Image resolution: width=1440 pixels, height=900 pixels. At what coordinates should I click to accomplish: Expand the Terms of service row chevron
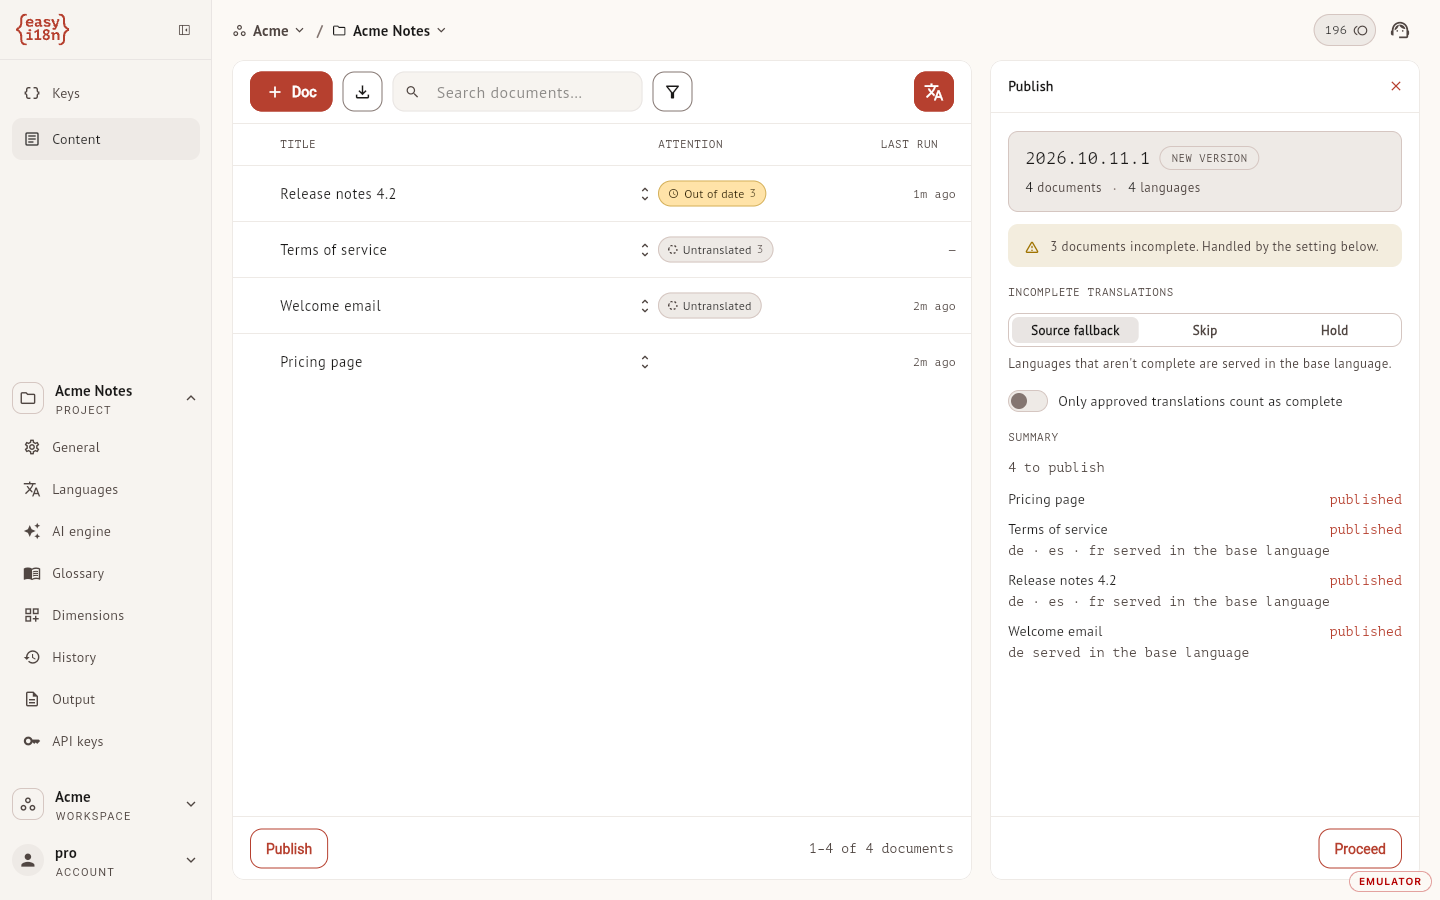(x=645, y=250)
